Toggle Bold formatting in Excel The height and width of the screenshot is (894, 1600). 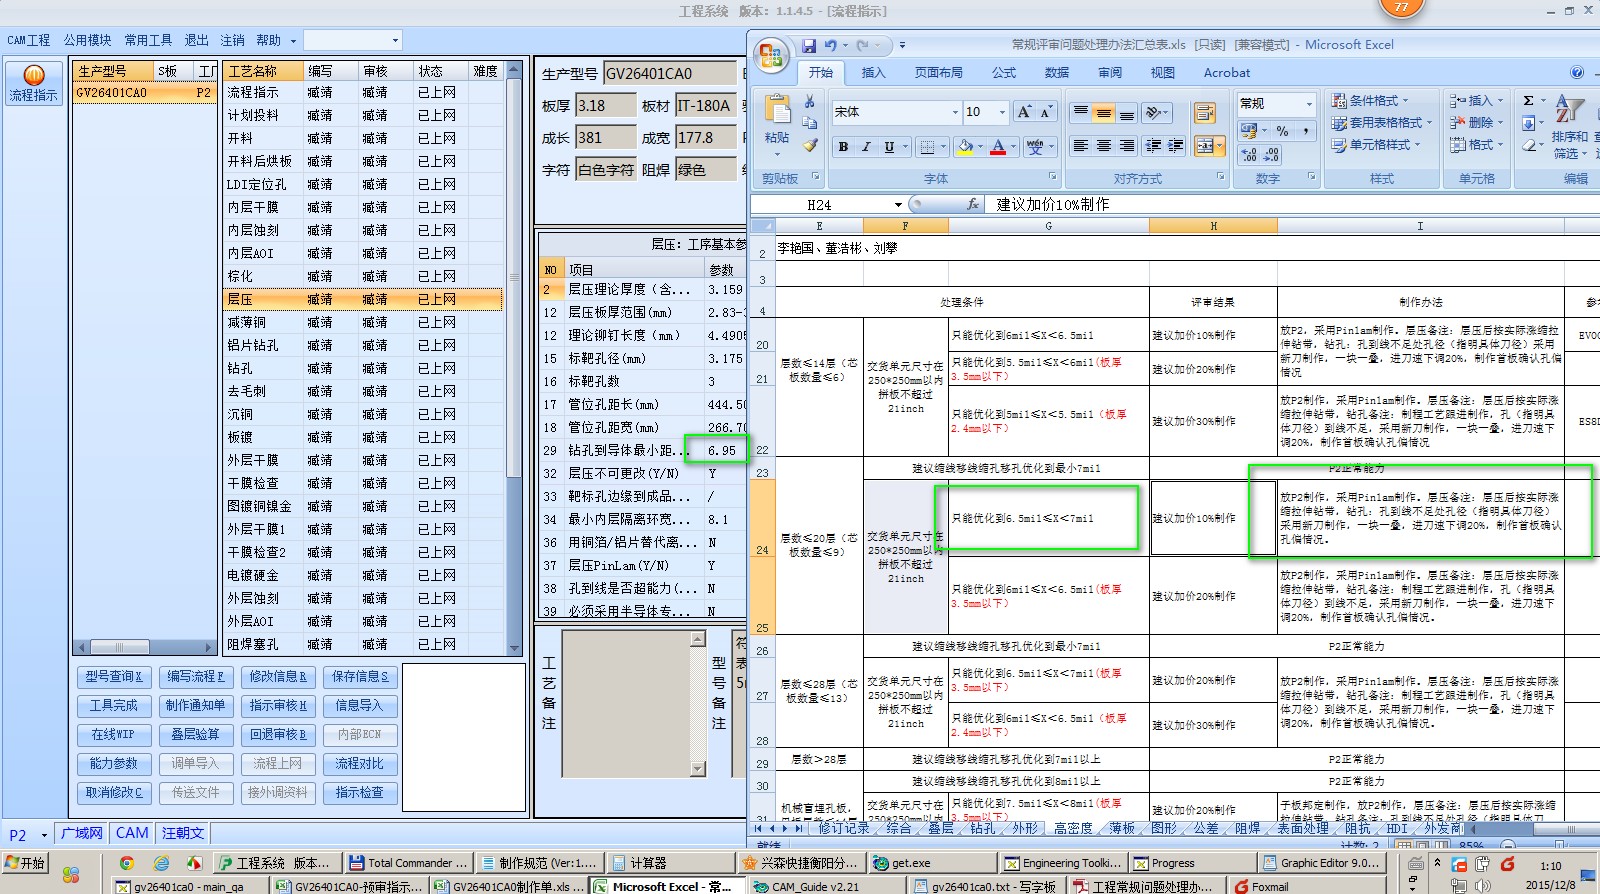843,147
